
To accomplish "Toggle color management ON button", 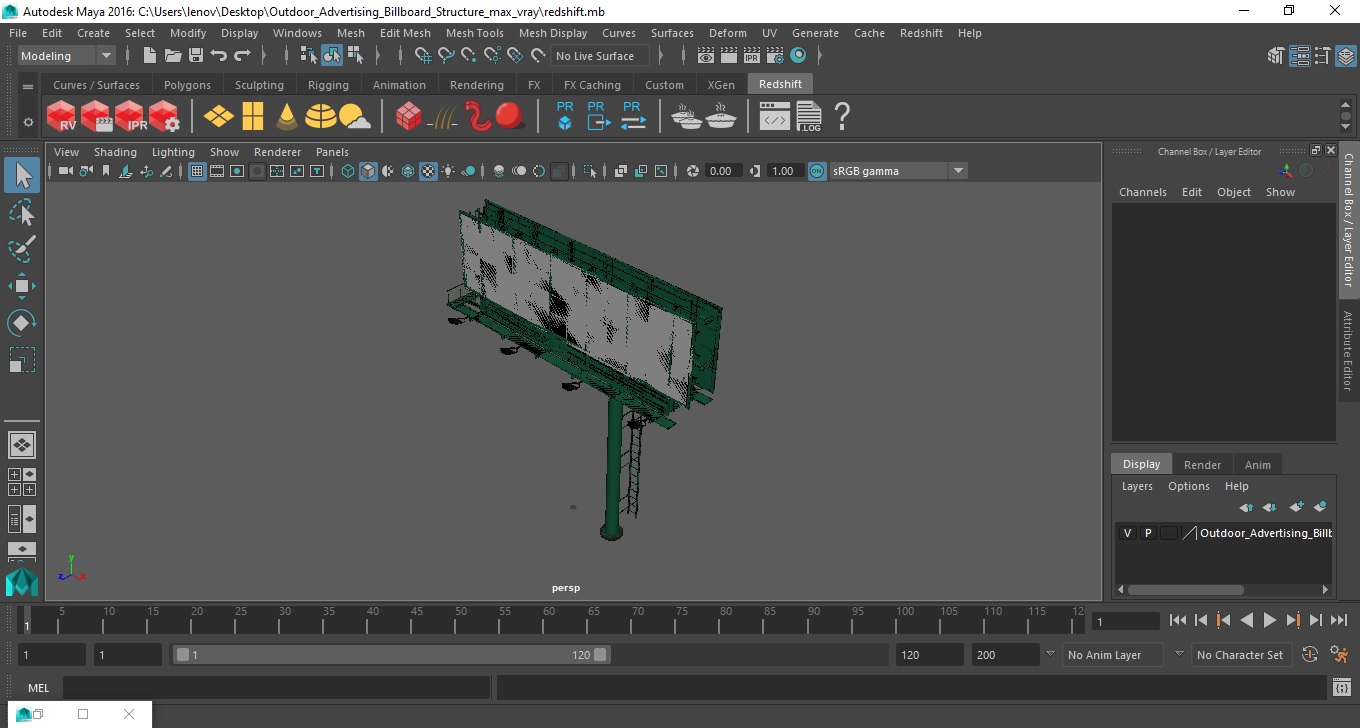I will [x=817, y=171].
